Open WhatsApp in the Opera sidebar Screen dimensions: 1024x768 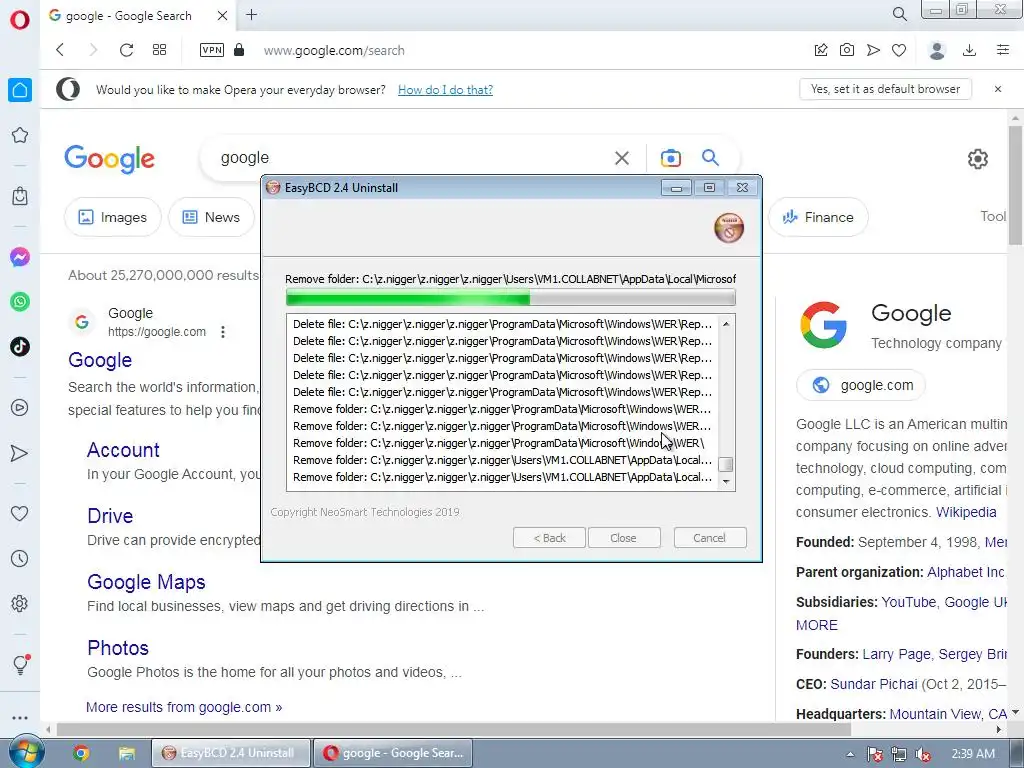[20, 302]
